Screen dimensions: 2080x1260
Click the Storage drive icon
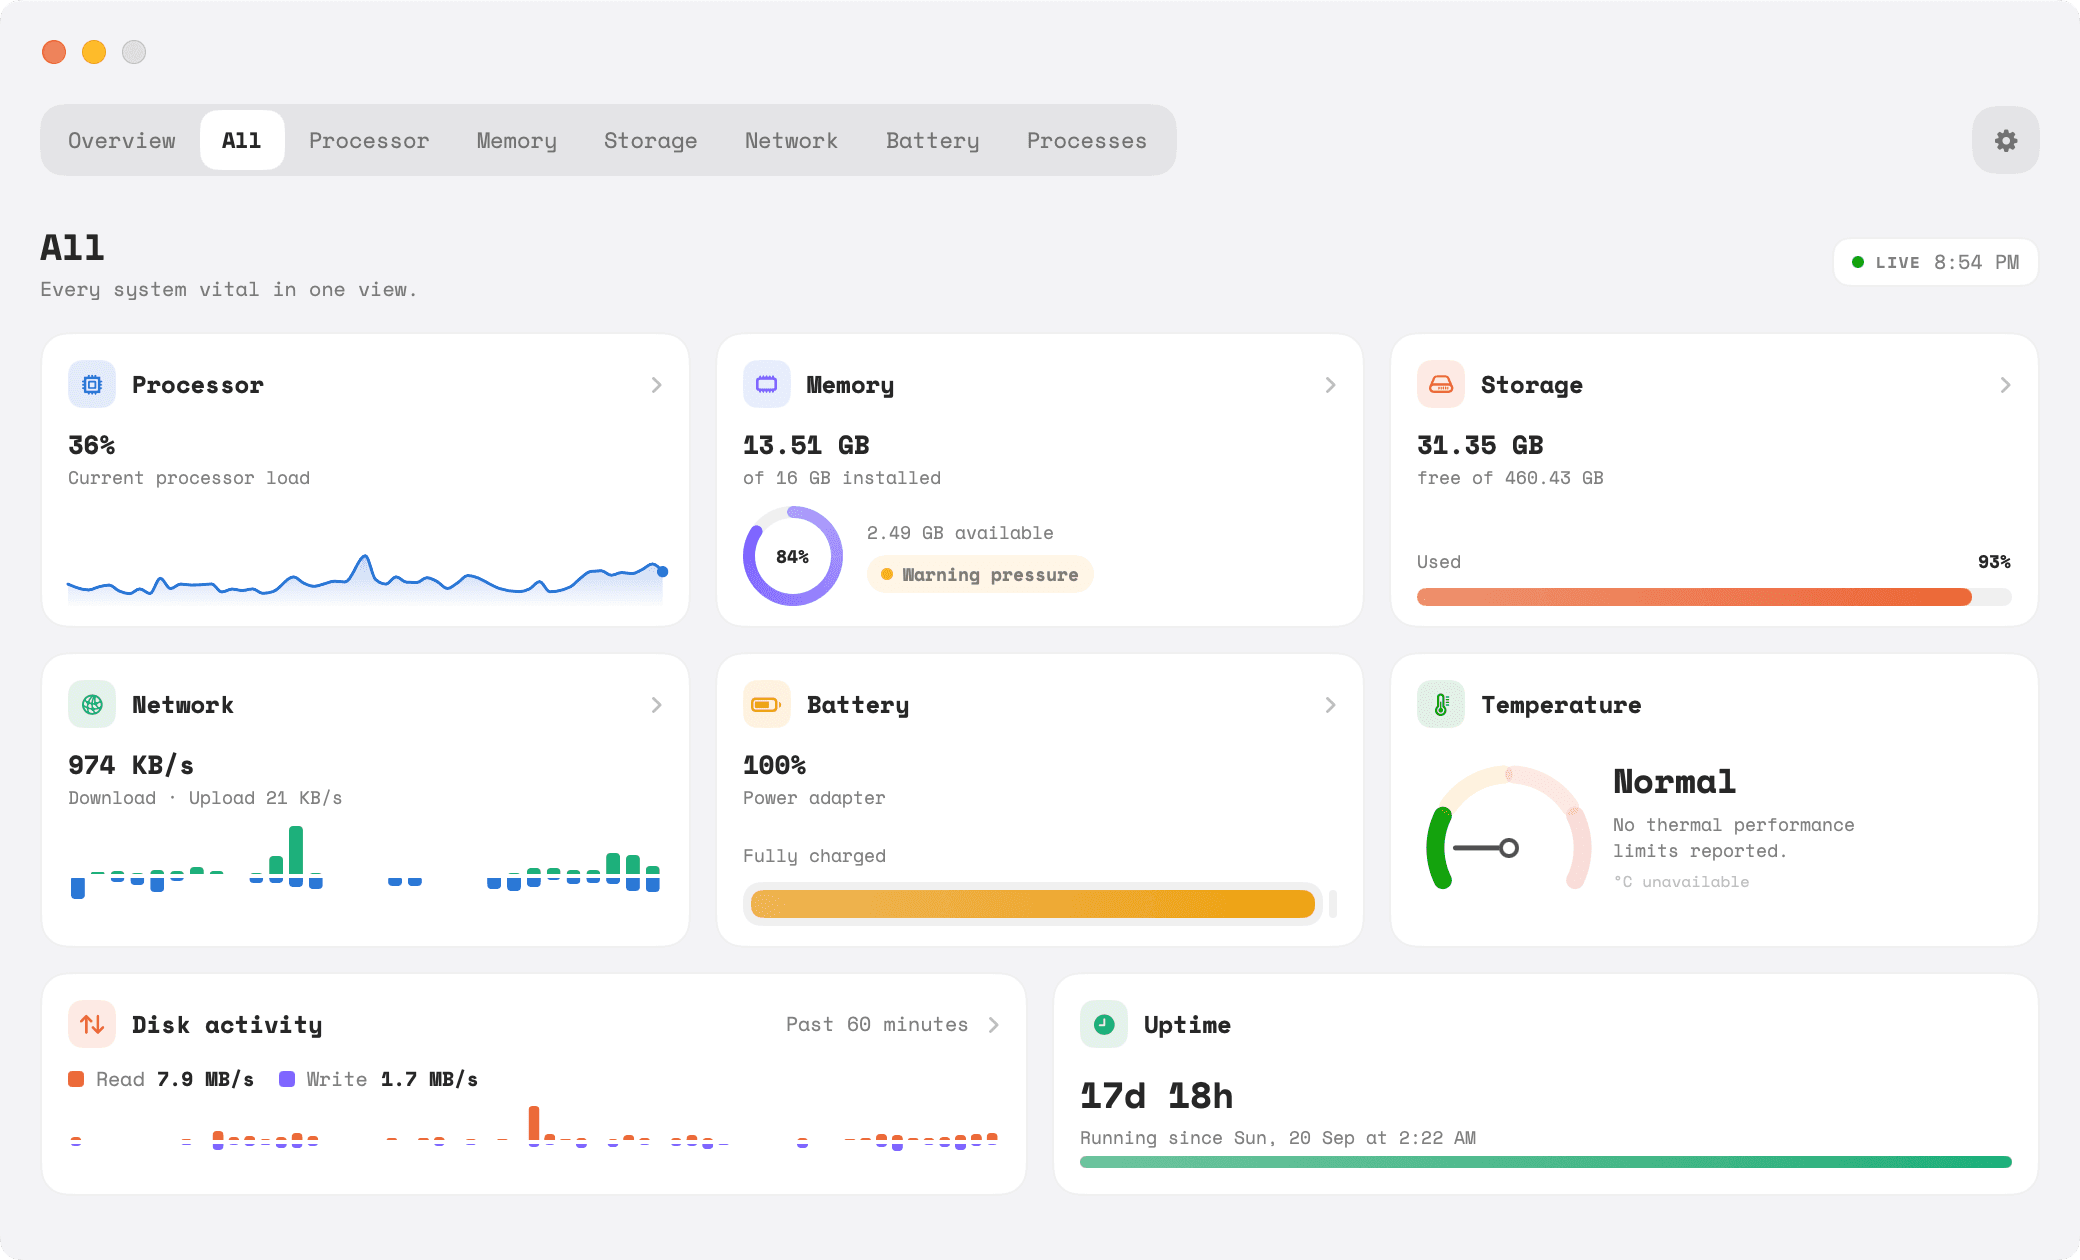click(x=1441, y=385)
